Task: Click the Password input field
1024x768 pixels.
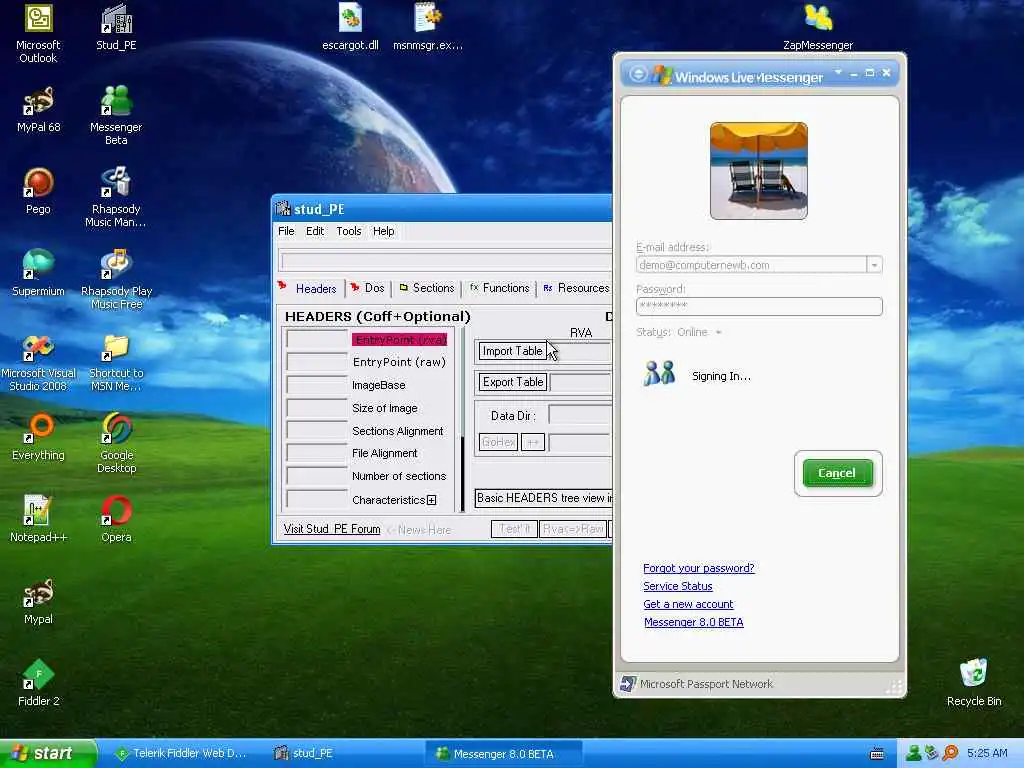Action: point(759,306)
